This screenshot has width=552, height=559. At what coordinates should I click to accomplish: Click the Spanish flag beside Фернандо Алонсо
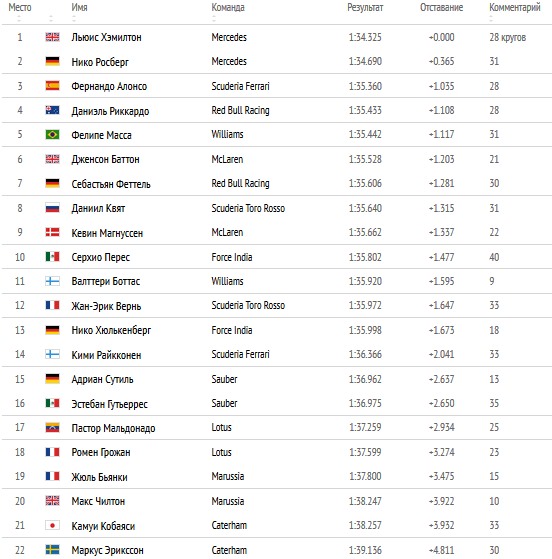tap(52, 86)
